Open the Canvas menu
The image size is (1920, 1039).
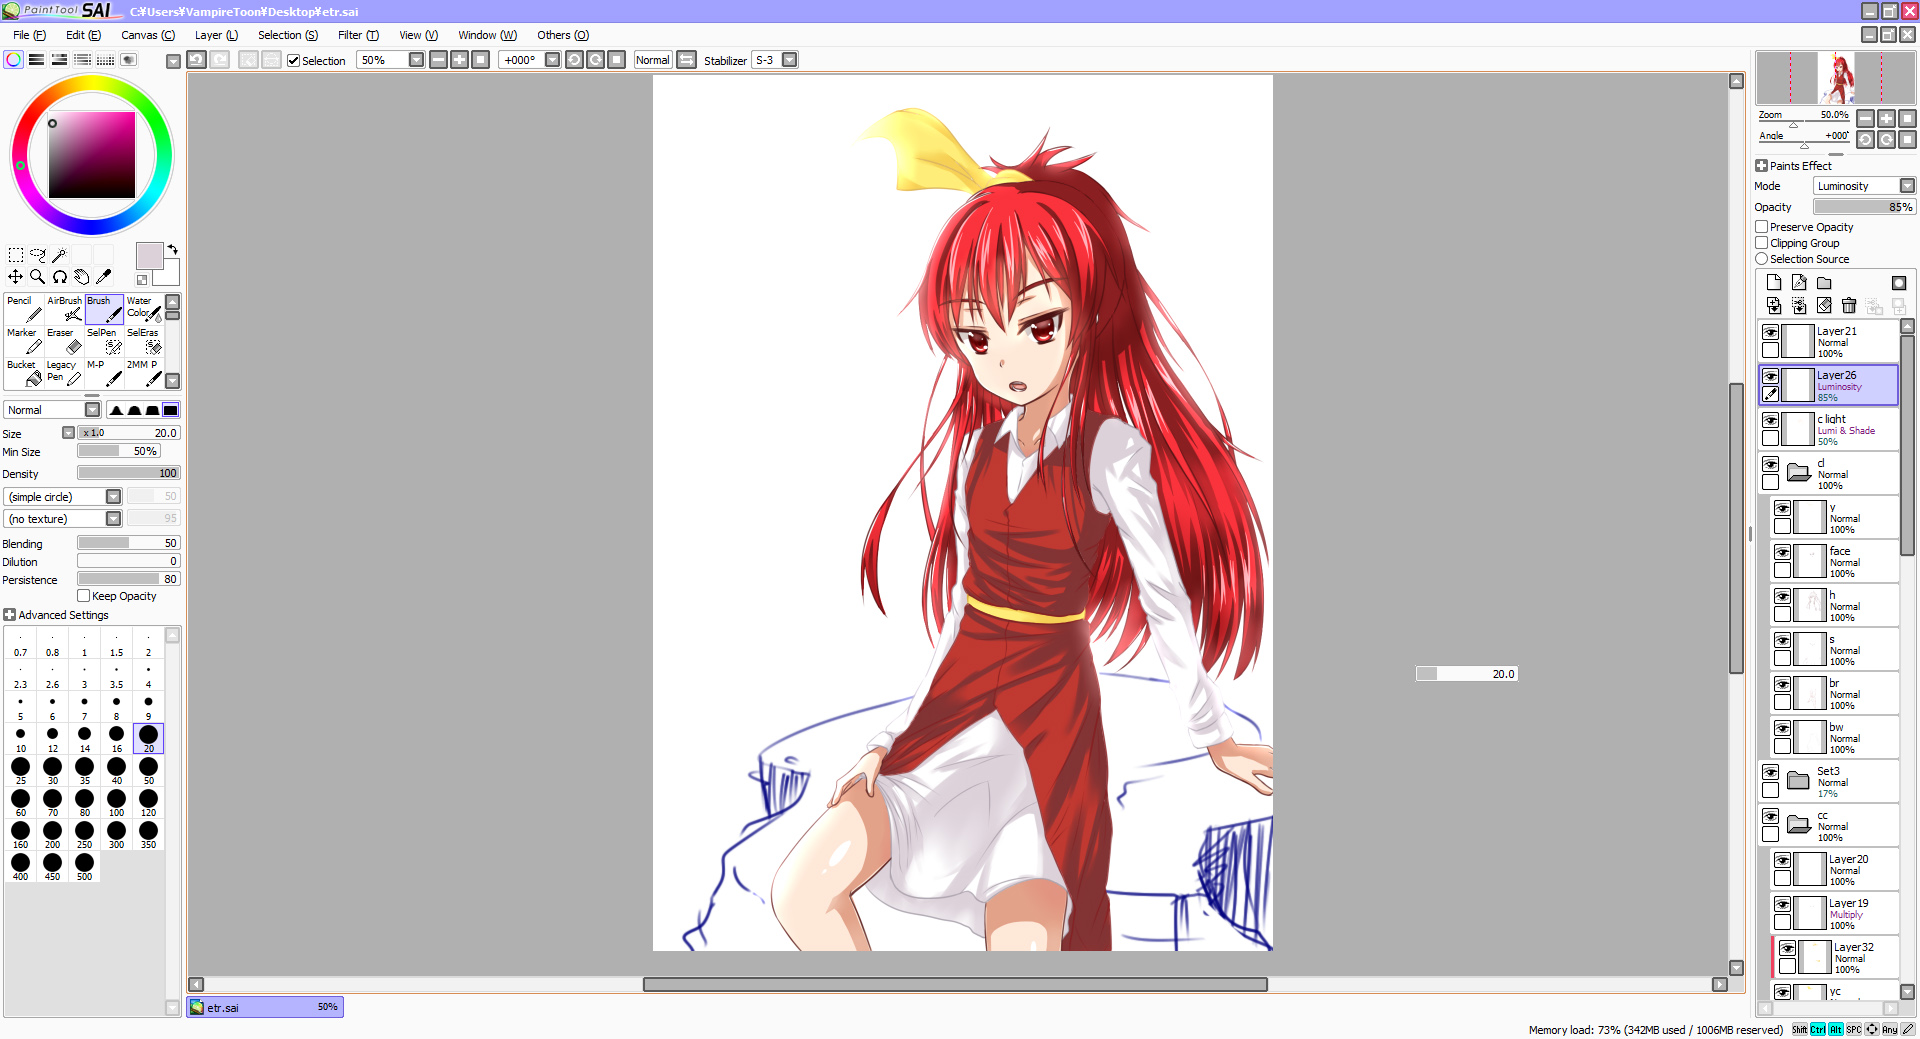click(x=148, y=35)
